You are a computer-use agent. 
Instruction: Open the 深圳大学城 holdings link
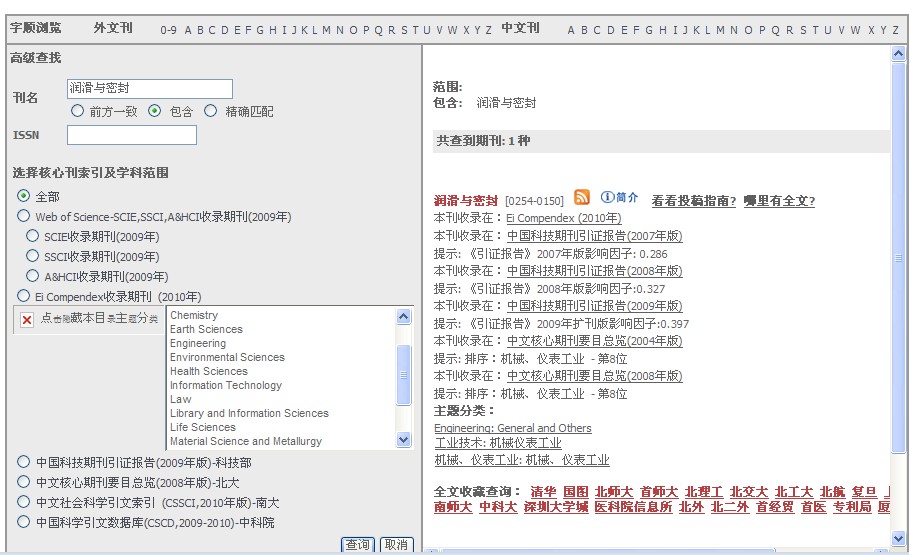(x=556, y=506)
